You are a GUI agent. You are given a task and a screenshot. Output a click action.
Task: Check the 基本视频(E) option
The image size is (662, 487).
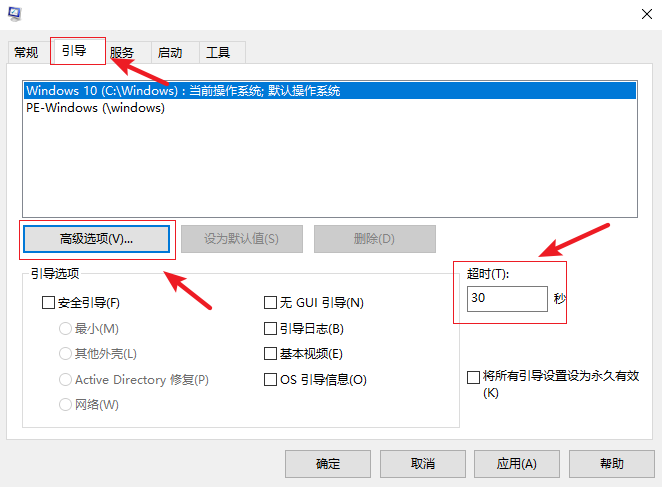(x=270, y=354)
